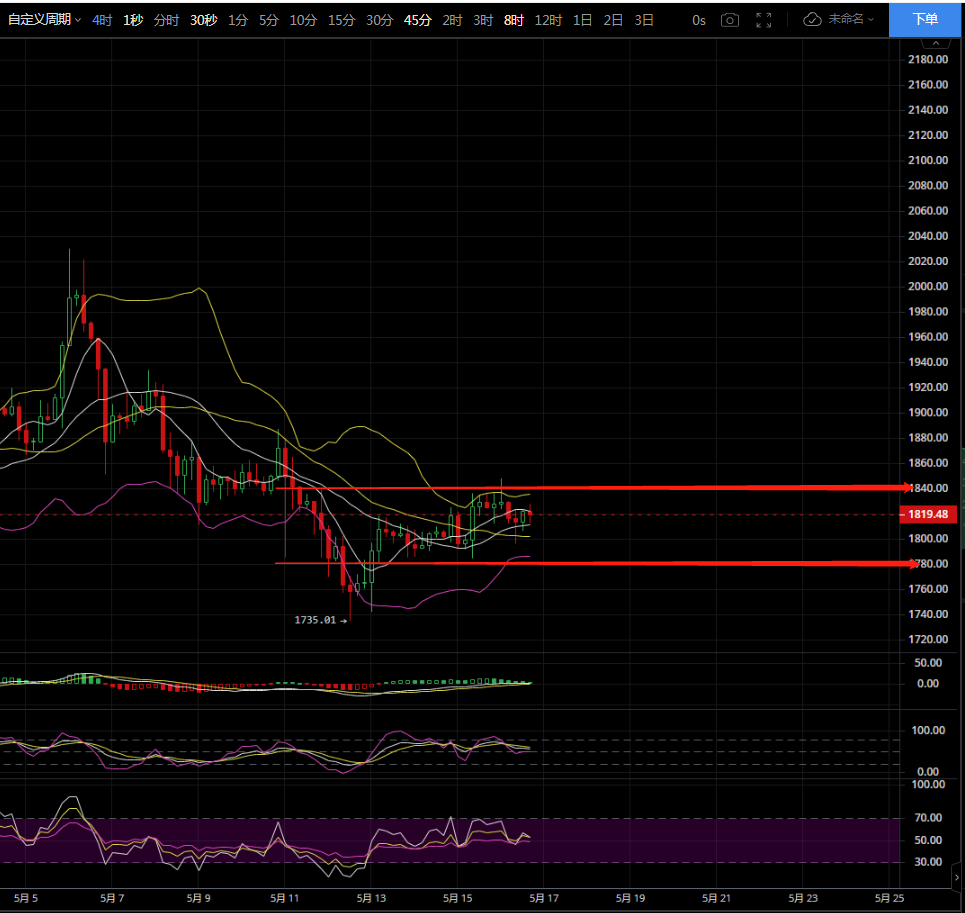Viewport: 965px width, 913px height.
Task: Click the 1735.01 low price marker
Action: pos(320,620)
